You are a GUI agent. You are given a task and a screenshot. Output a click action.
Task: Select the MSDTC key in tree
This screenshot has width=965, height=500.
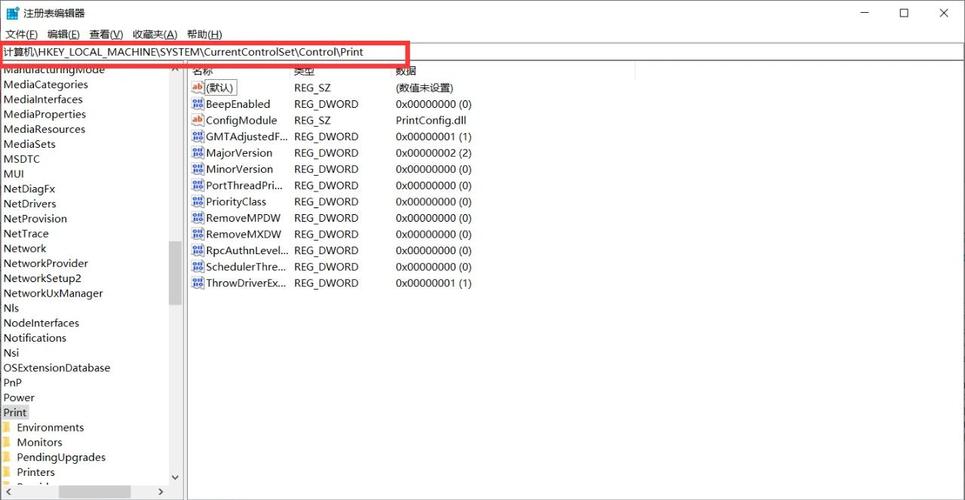[x=22, y=159]
